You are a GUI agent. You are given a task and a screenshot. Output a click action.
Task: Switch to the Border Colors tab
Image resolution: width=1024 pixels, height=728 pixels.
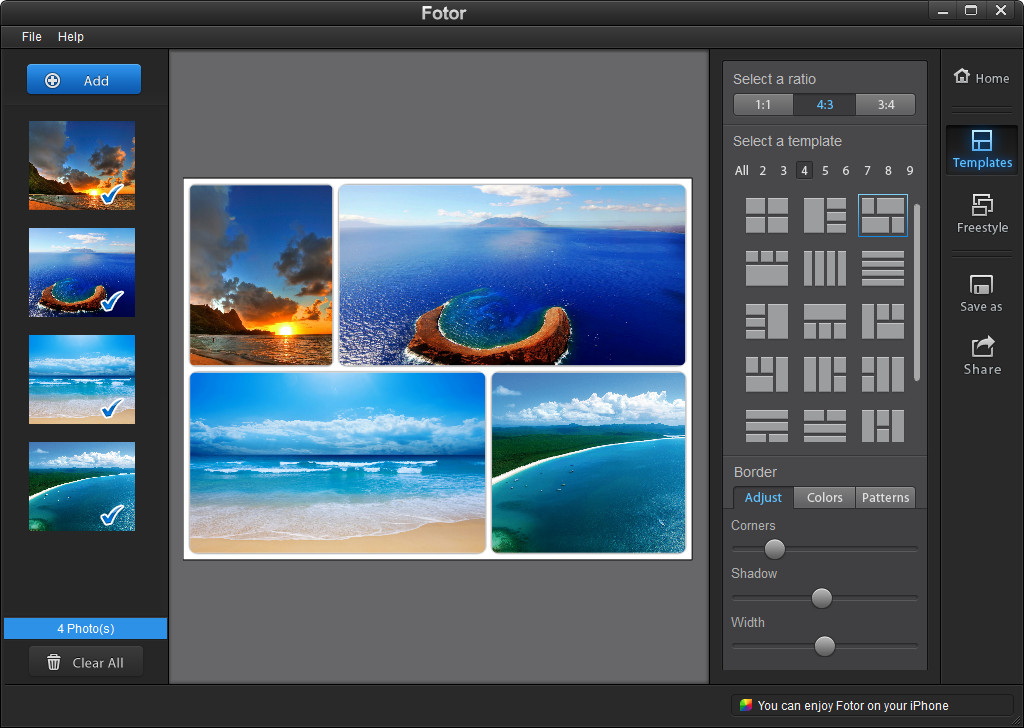point(825,497)
